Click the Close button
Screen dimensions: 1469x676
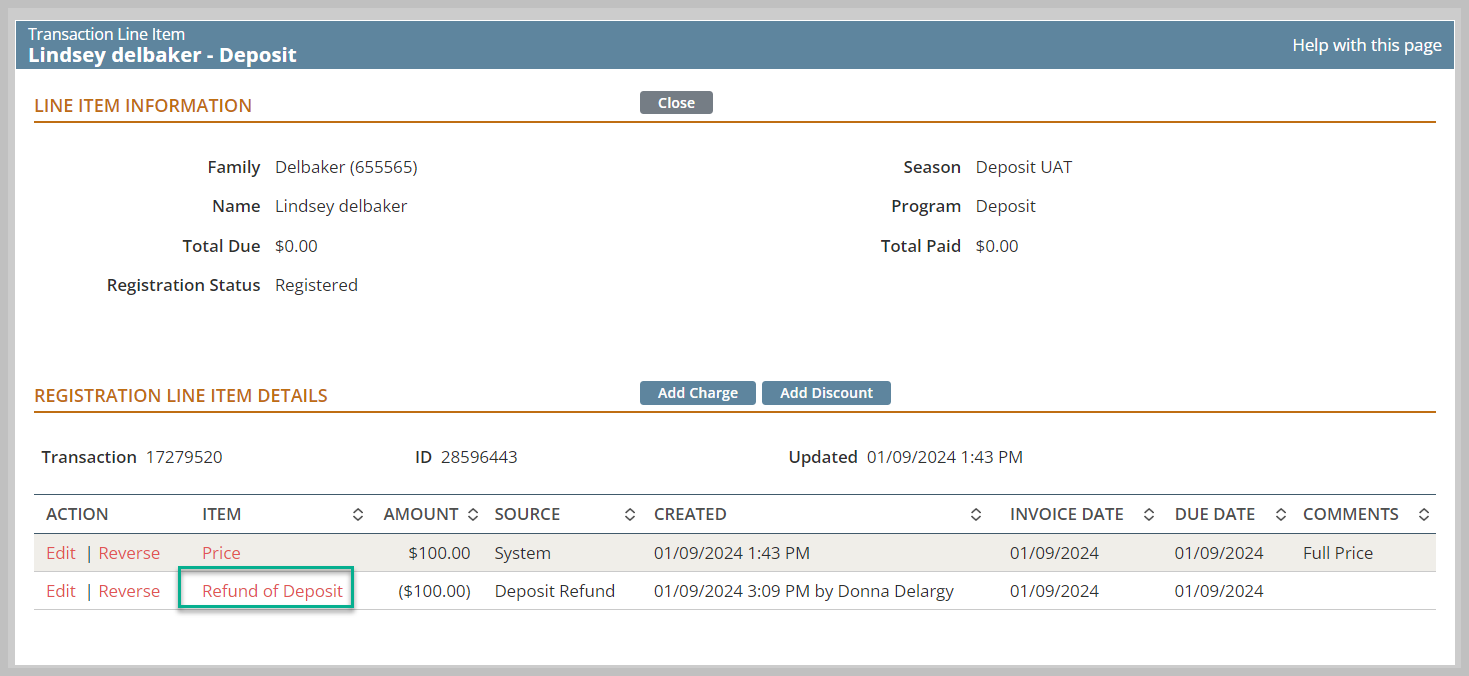[676, 103]
